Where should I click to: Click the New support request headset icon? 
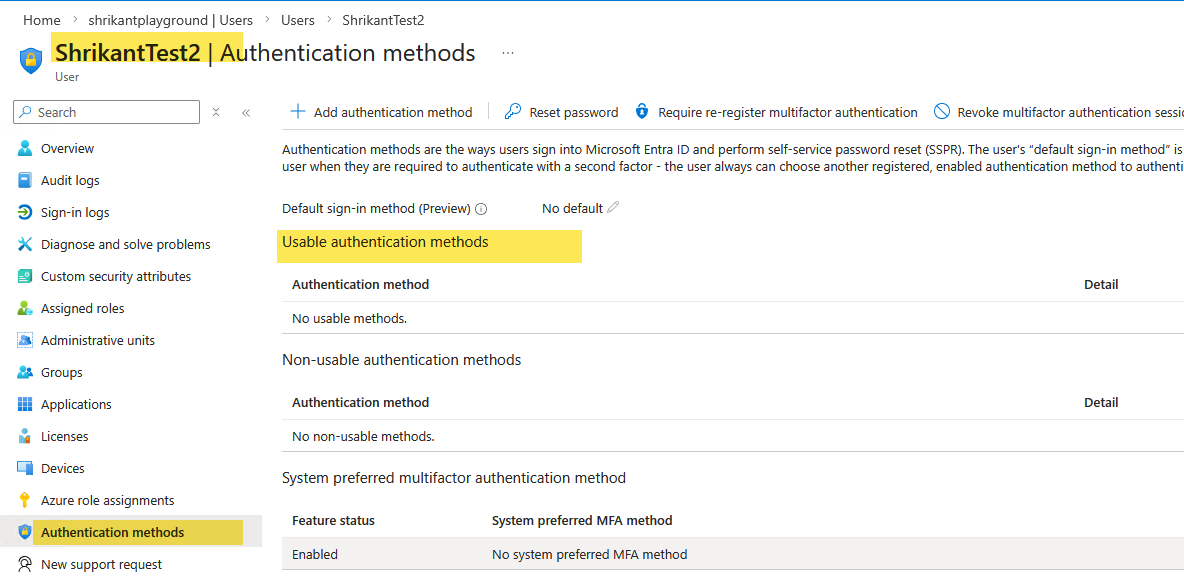[x=26, y=564]
